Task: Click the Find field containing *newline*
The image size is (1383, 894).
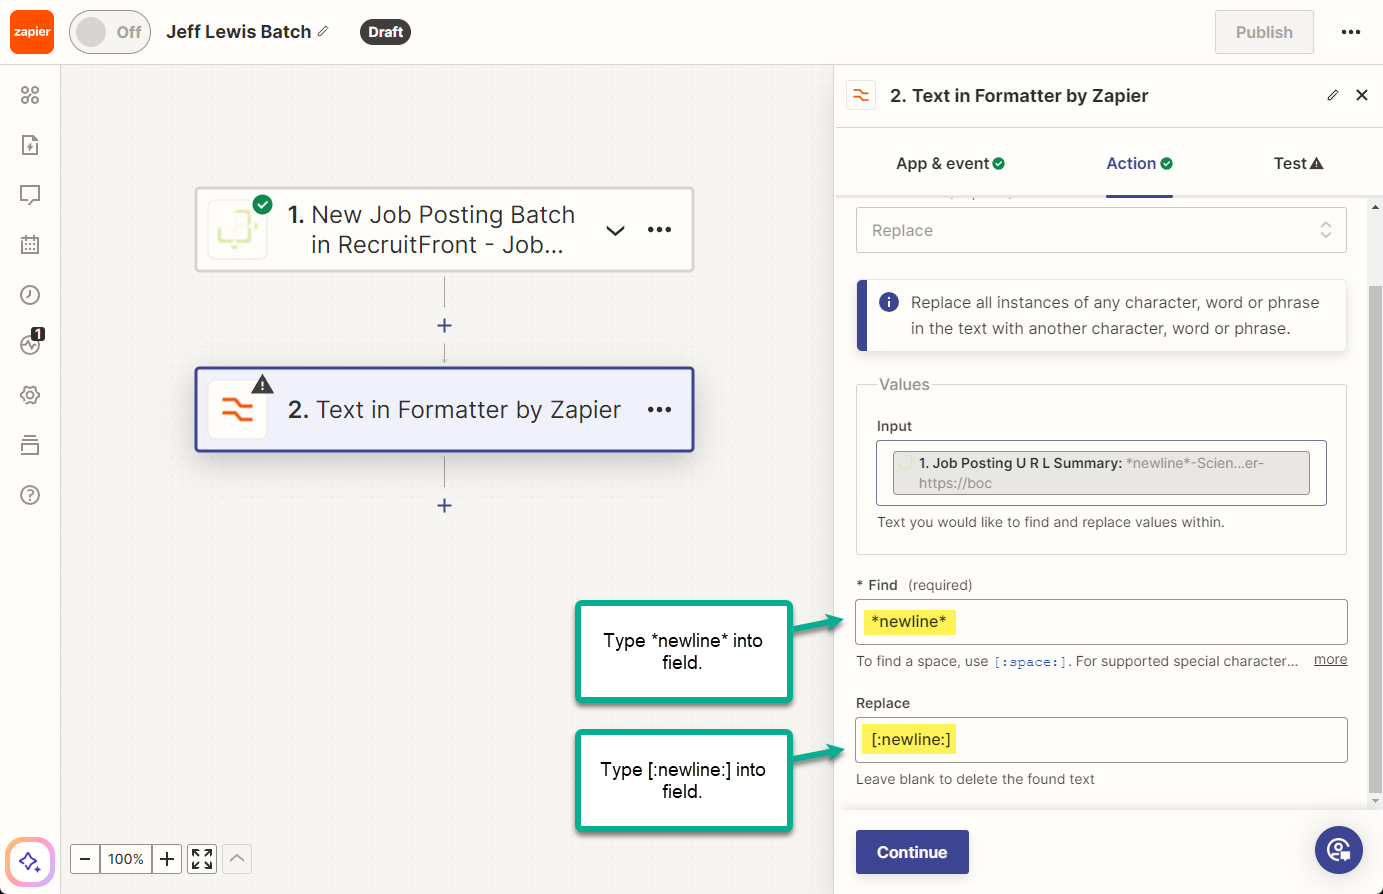Action: pyautogui.click(x=1101, y=622)
